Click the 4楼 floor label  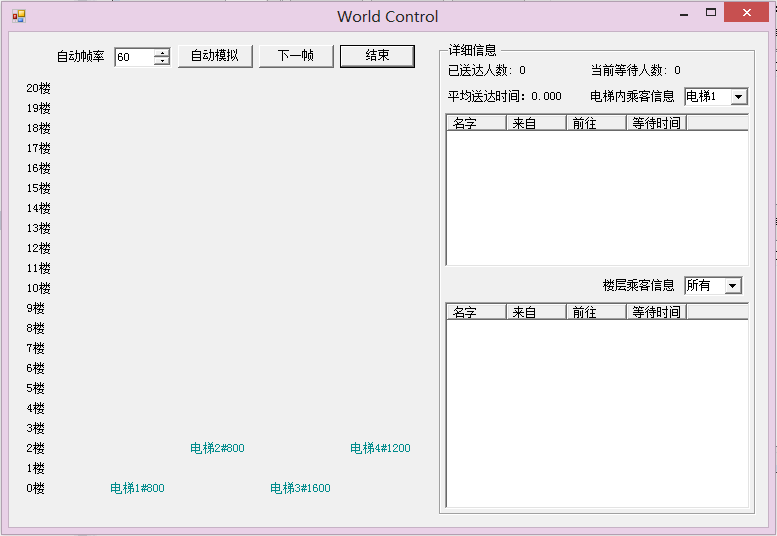36,408
